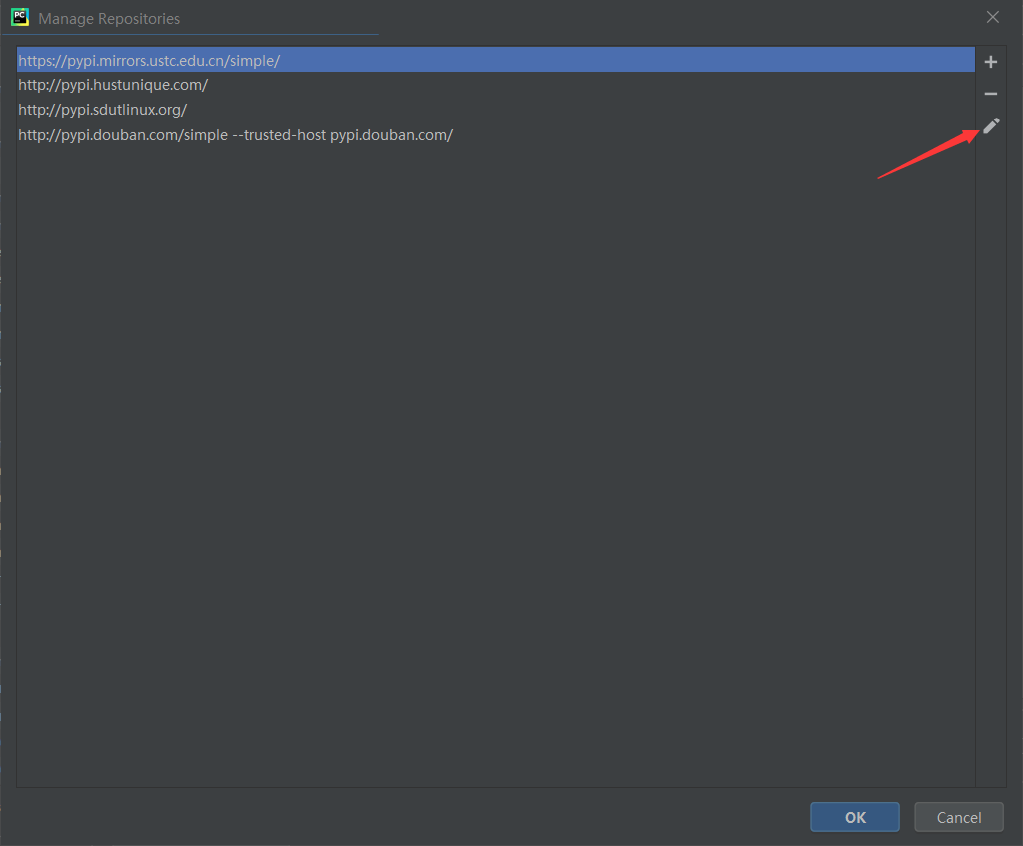Select the pypi.hustunique.com repository entry

(x=113, y=85)
